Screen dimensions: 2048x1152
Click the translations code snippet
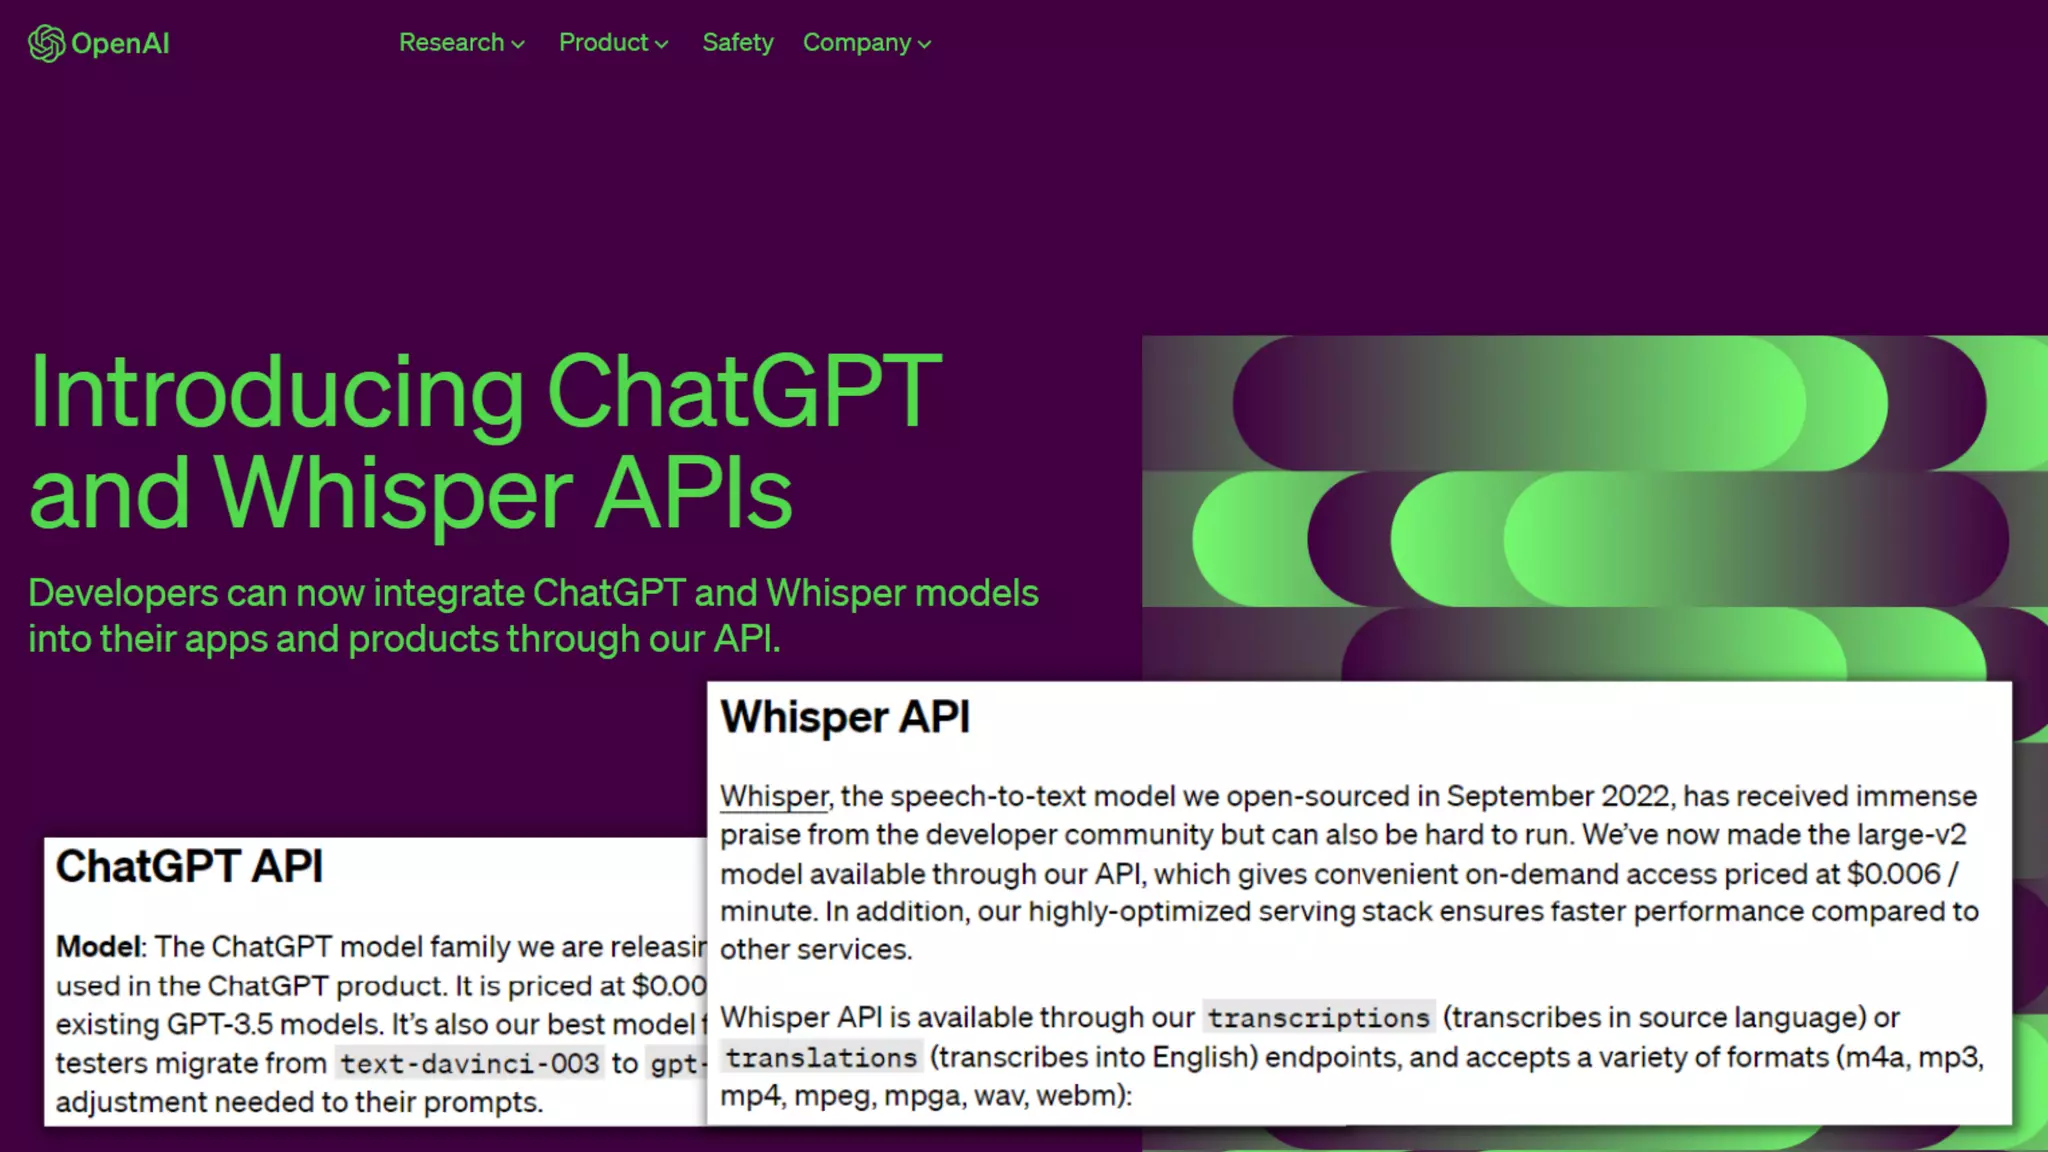click(821, 1058)
